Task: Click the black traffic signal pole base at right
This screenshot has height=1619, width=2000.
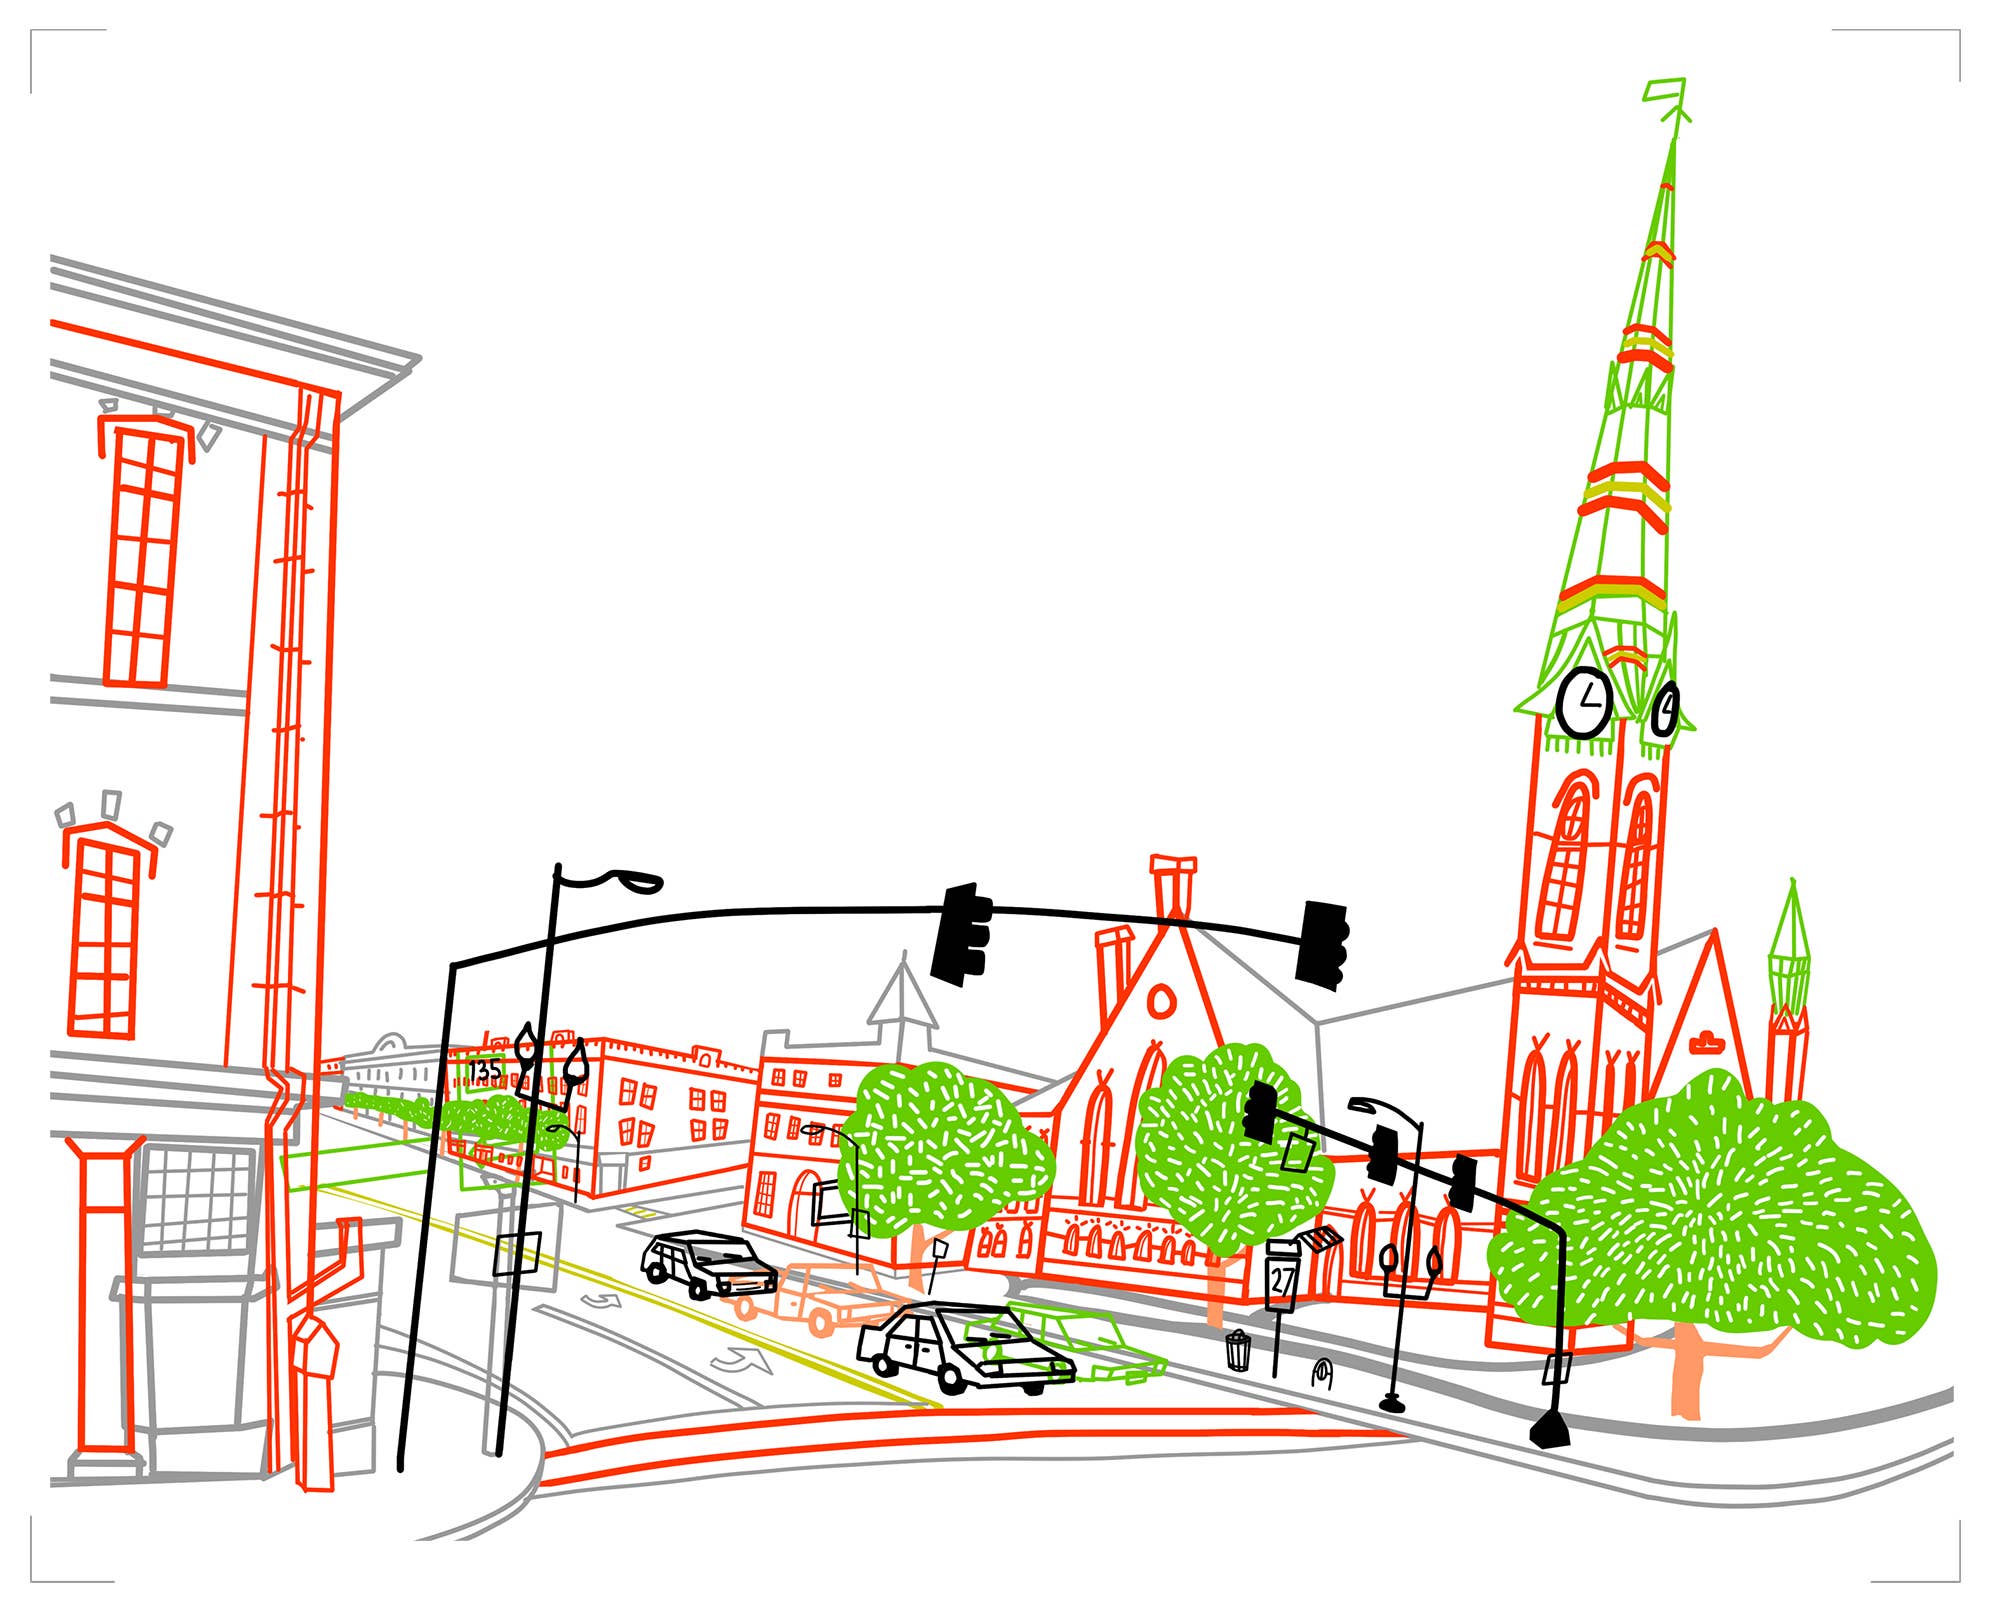Action: click(x=1550, y=1432)
